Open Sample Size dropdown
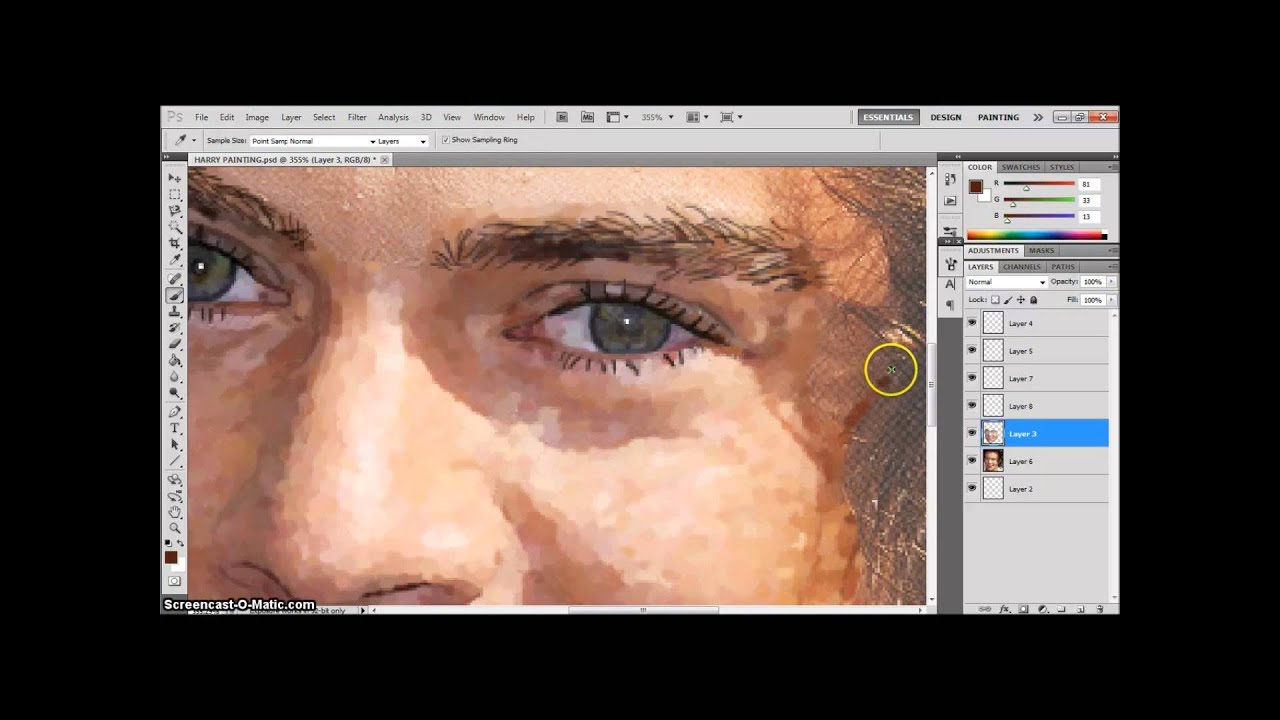 [314, 141]
